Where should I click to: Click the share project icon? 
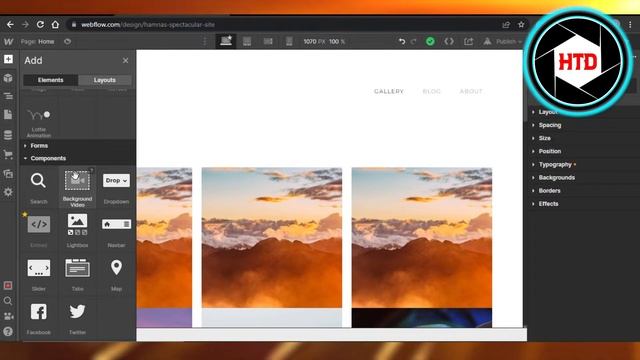pos(469,42)
